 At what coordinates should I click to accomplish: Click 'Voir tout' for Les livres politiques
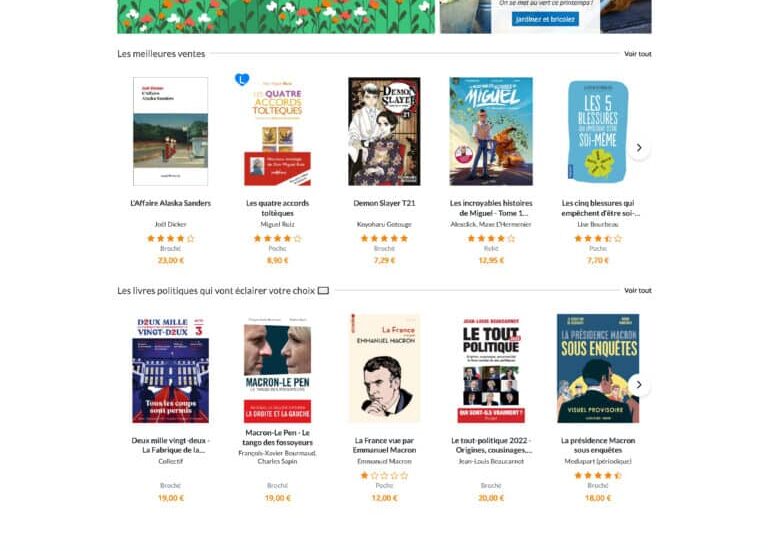(638, 290)
